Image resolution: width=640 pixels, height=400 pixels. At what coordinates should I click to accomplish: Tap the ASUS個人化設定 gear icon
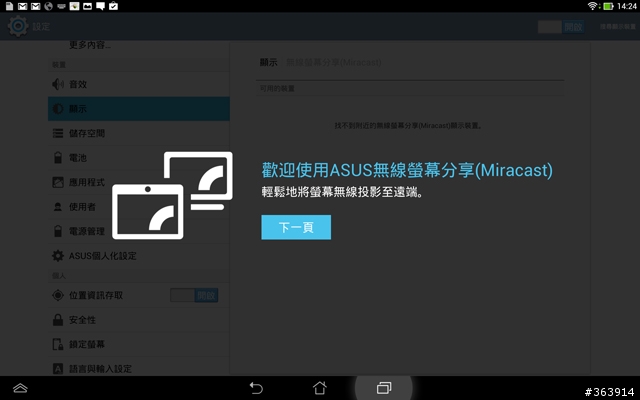coord(58,256)
